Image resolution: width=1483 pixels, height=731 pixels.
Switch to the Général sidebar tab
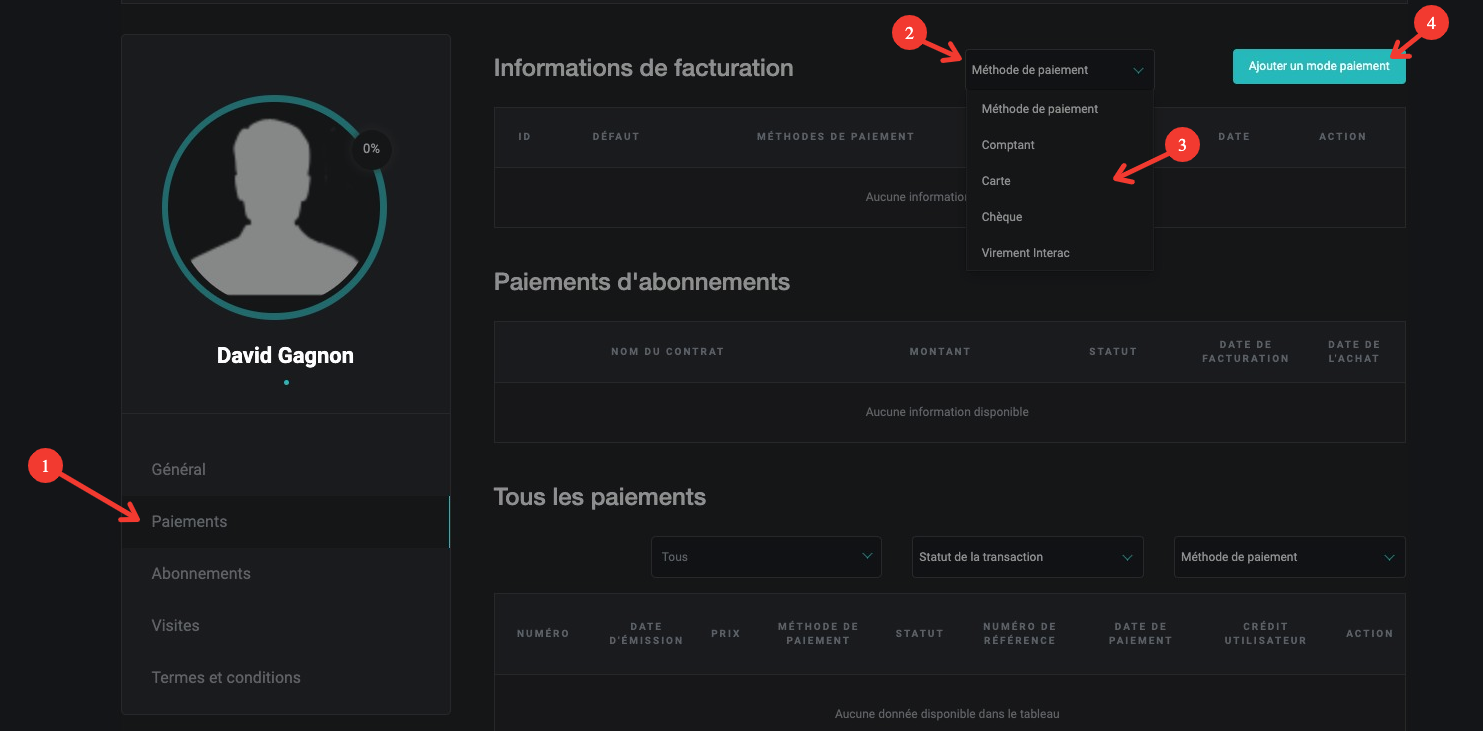pyautogui.click(x=179, y=469)
